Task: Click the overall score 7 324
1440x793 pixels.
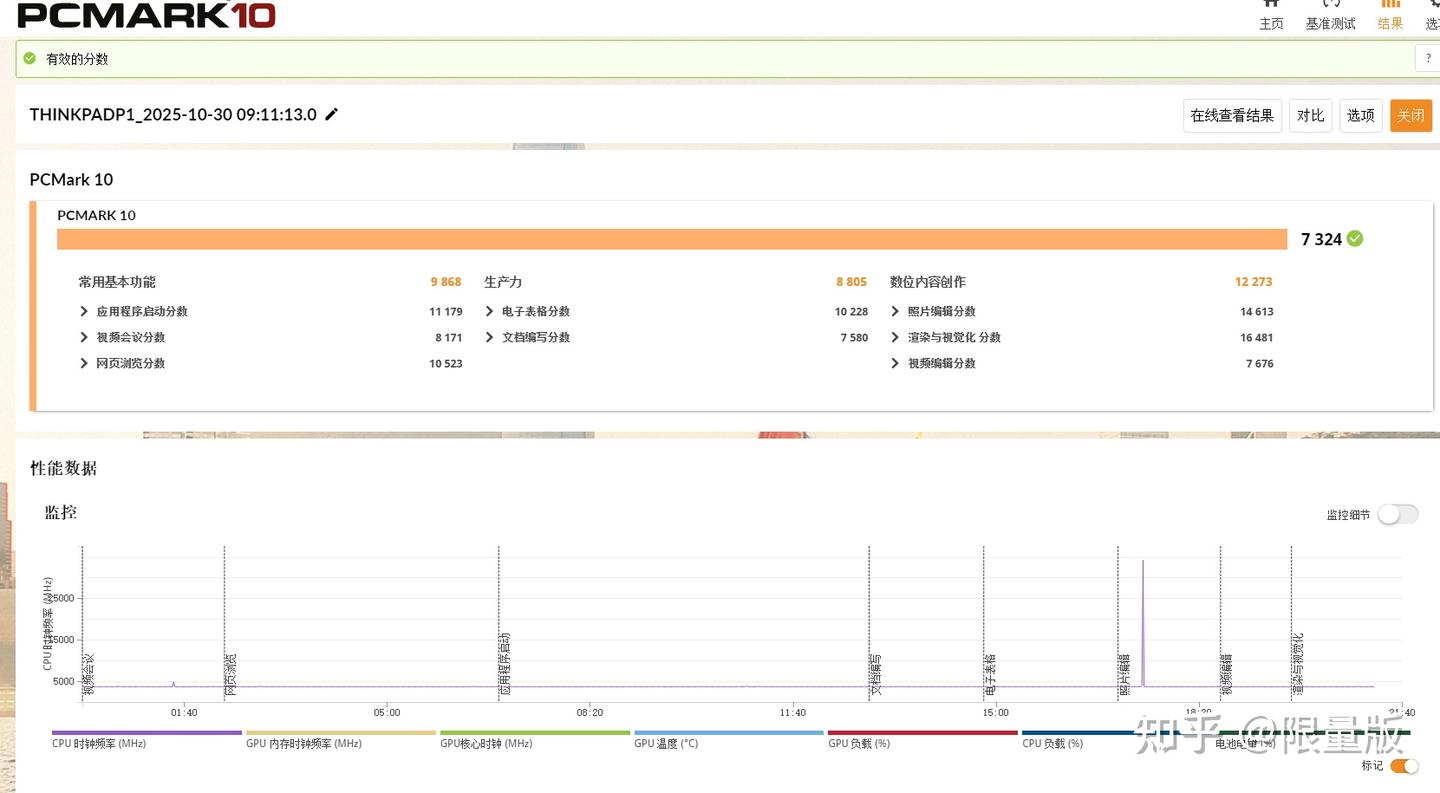Action: pos(1321,239)
